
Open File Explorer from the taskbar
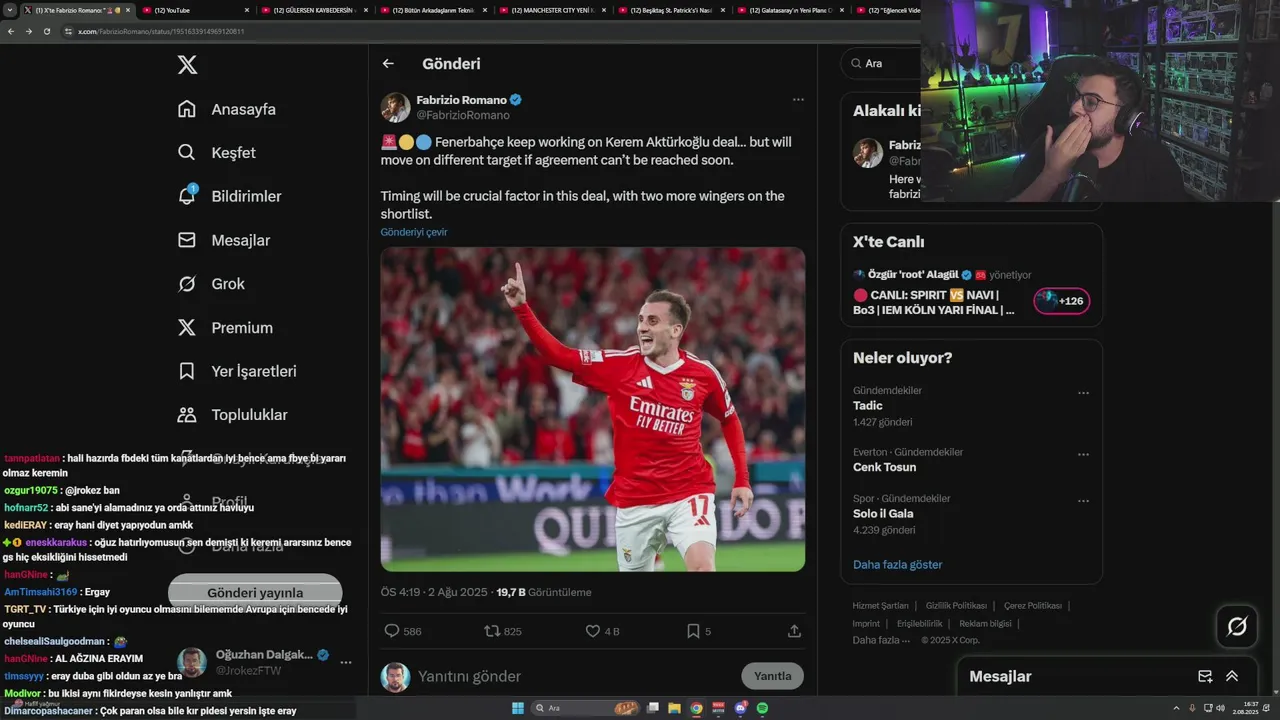(675, 708)
